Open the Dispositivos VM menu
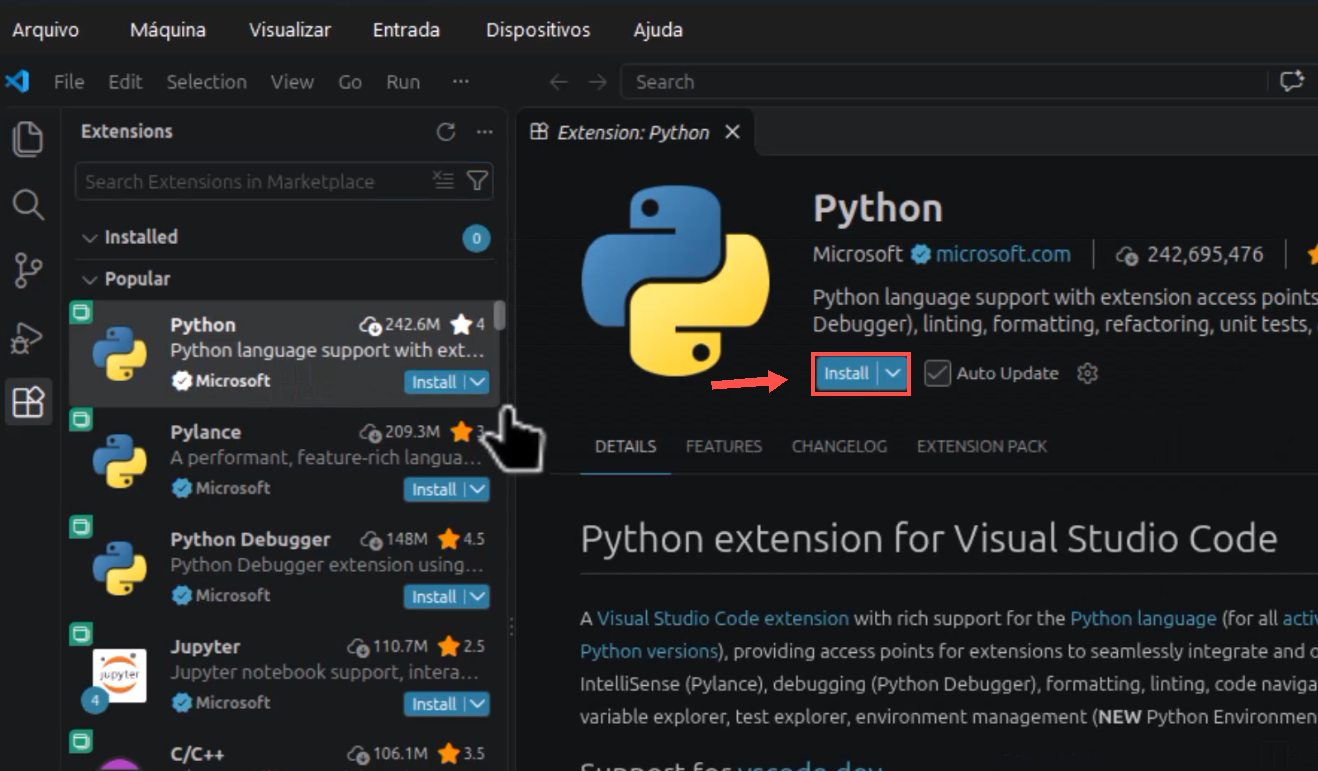The width and height of the screenshot is (1318, 771). (538, 29)
